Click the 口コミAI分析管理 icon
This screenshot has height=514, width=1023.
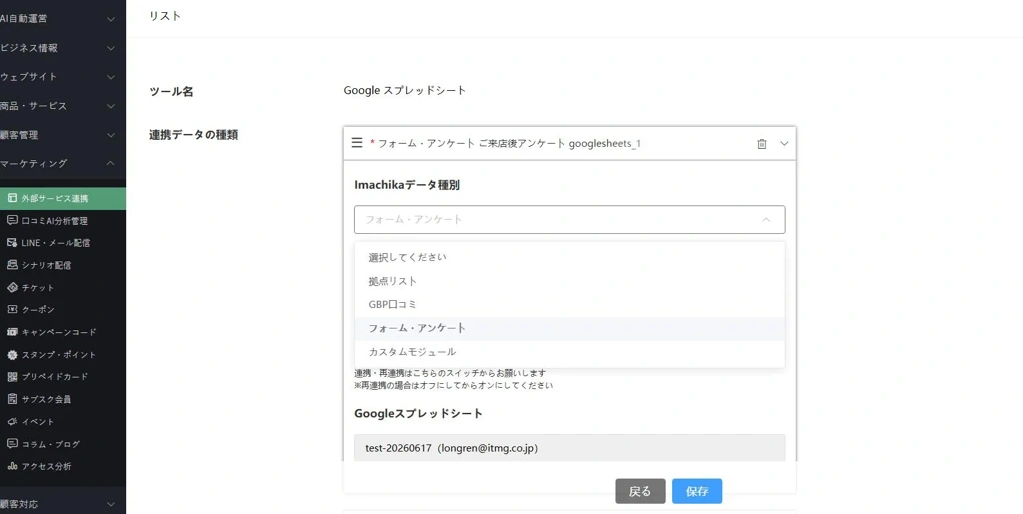point(12,220)
